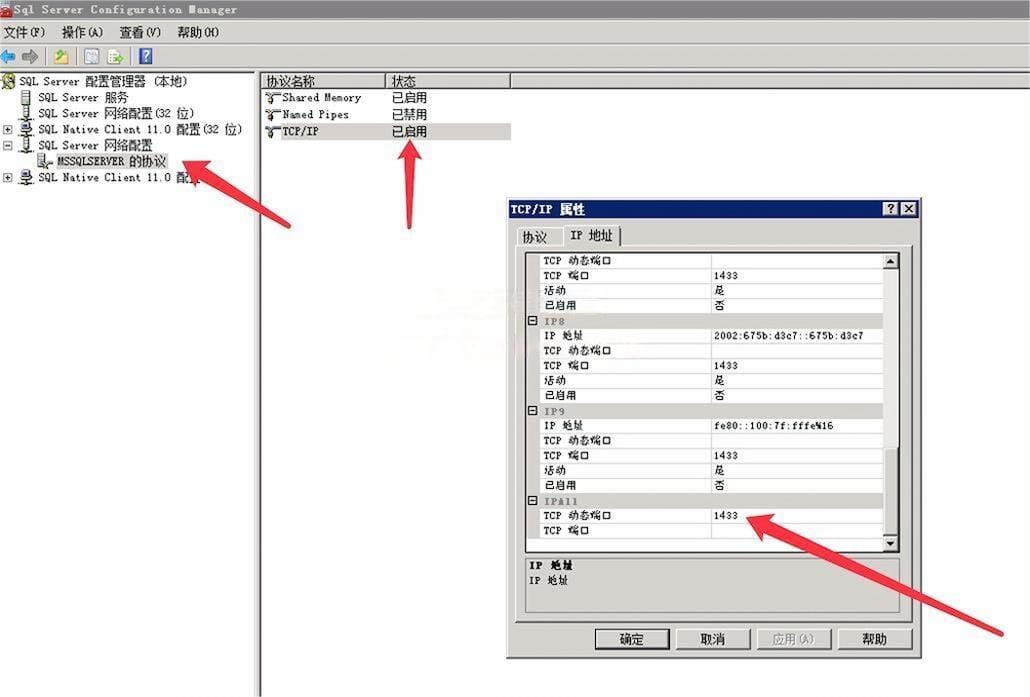Image resolution: width=1030 pixels, height=697 pixels.
Task: Collapse the SQL Server 网络配置 tree node
Action: coord(8,145)
